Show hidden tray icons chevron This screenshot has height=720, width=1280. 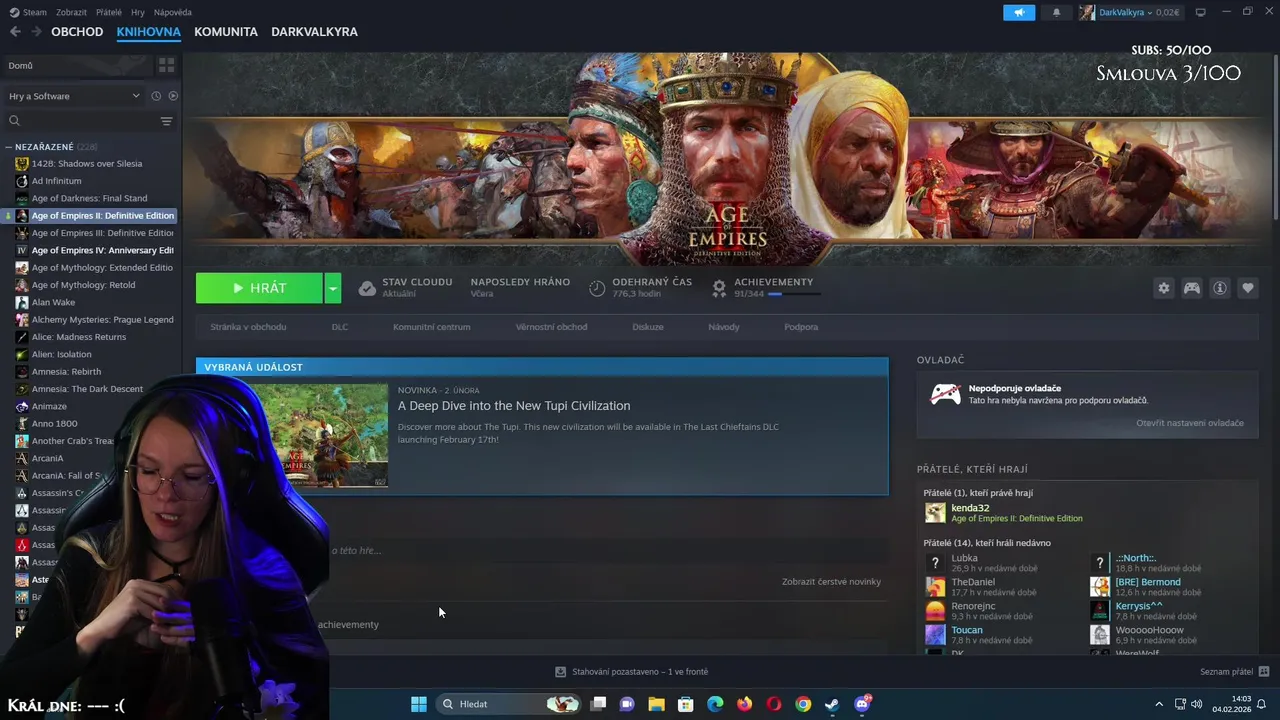1159,704
